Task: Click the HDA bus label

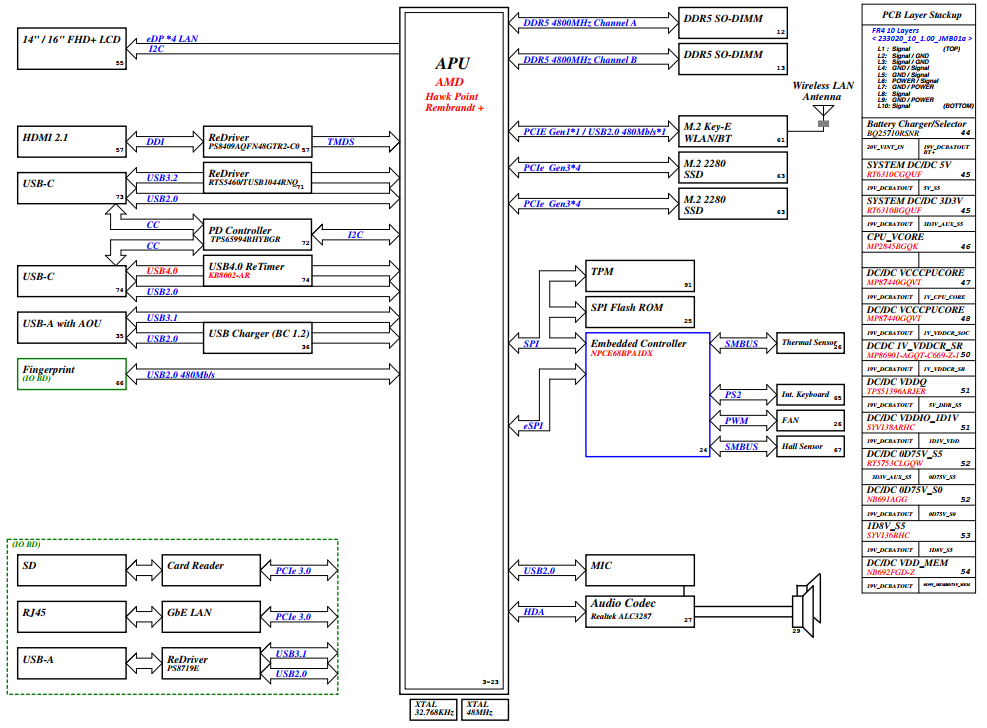Action: click(x=534, y=612)
